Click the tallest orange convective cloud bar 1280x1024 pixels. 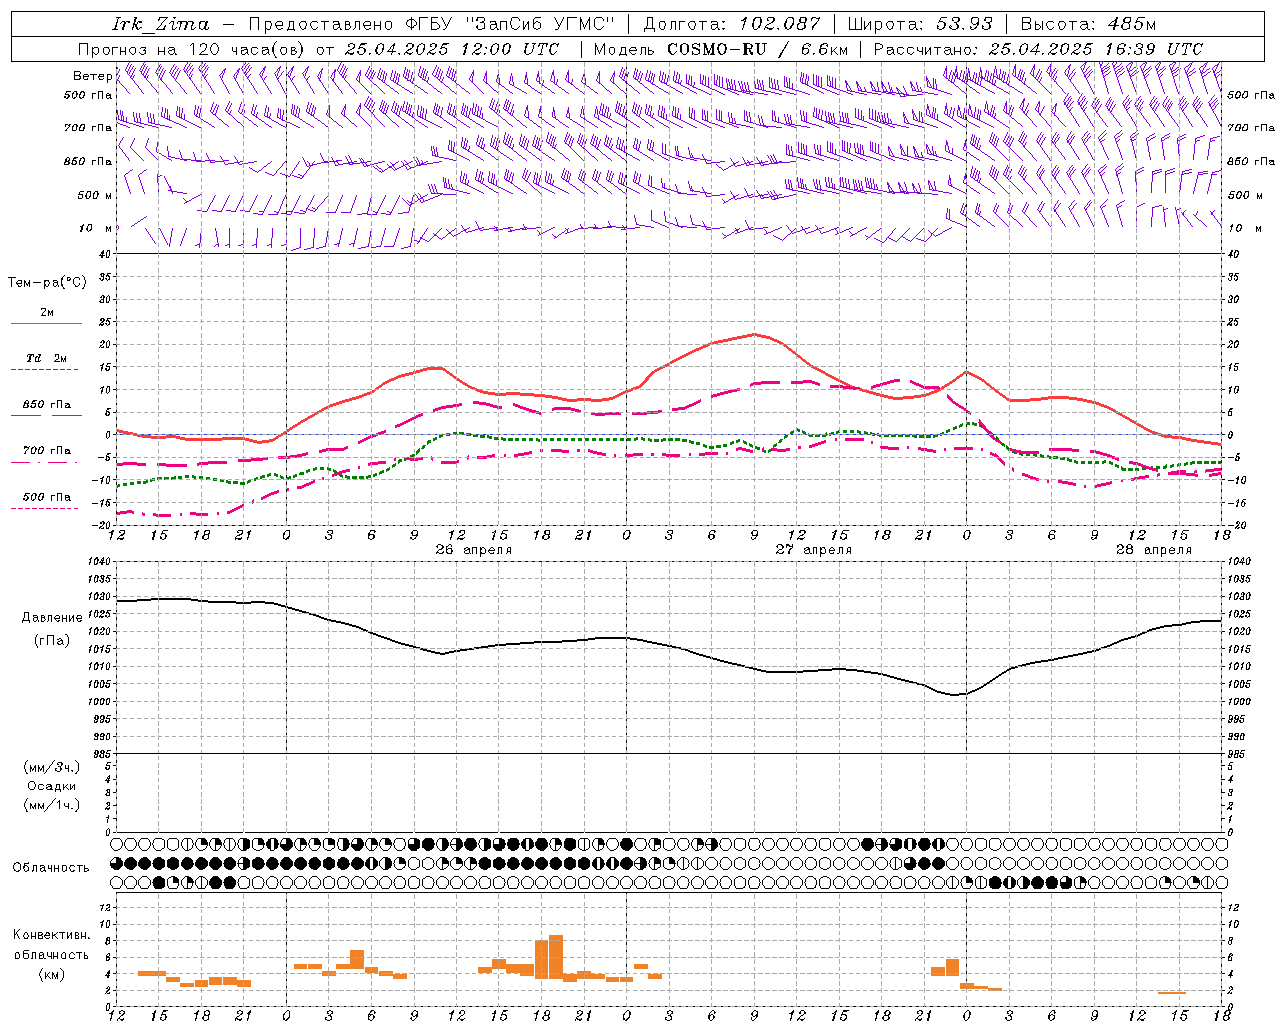(556, 957)
